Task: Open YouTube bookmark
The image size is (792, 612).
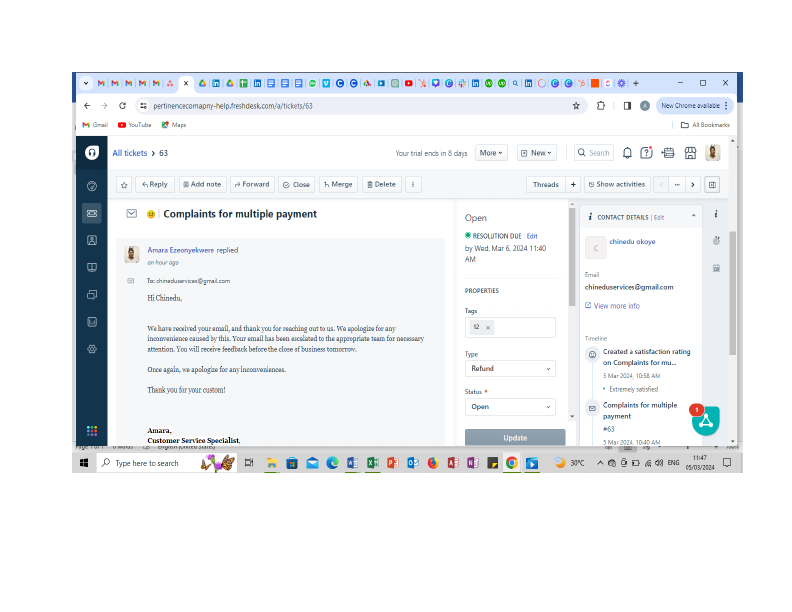Action: pos(134,125)
